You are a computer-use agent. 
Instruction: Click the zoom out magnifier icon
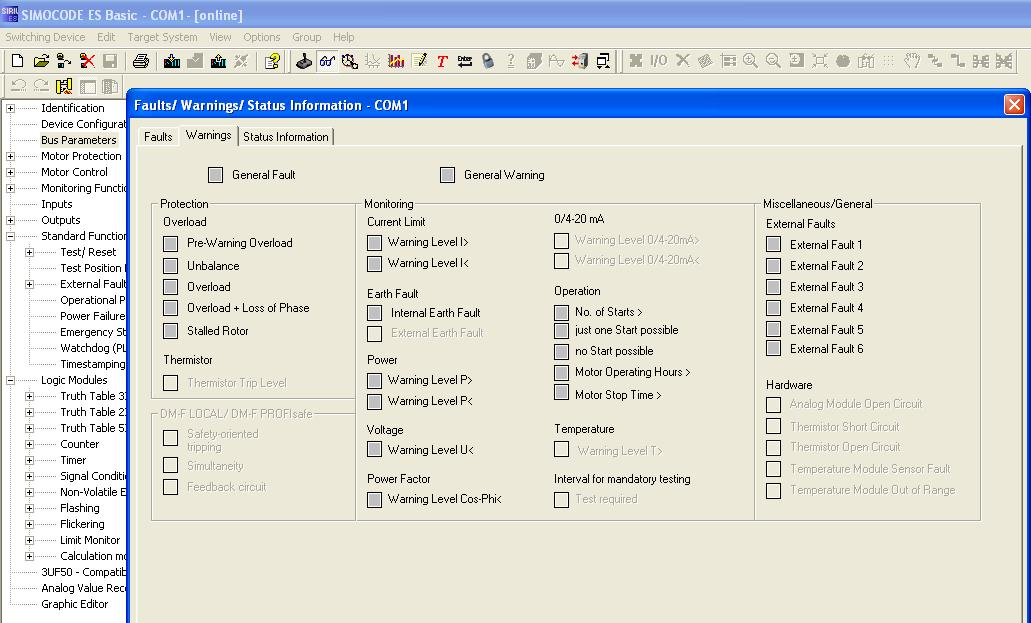coord(773,61)
